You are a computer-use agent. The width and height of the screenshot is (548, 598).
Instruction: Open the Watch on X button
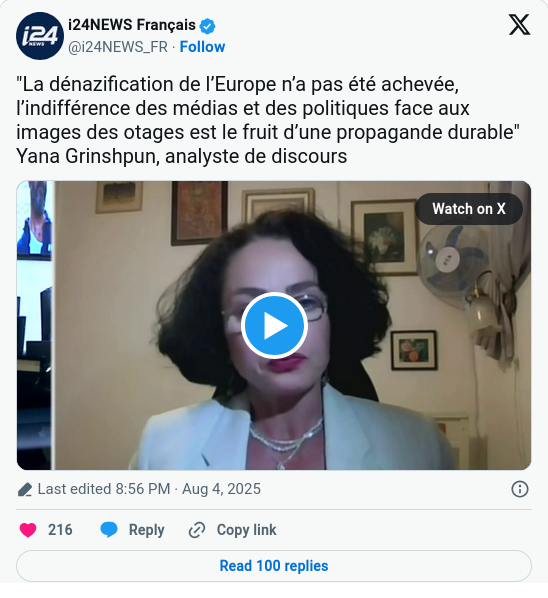[469, 209]
